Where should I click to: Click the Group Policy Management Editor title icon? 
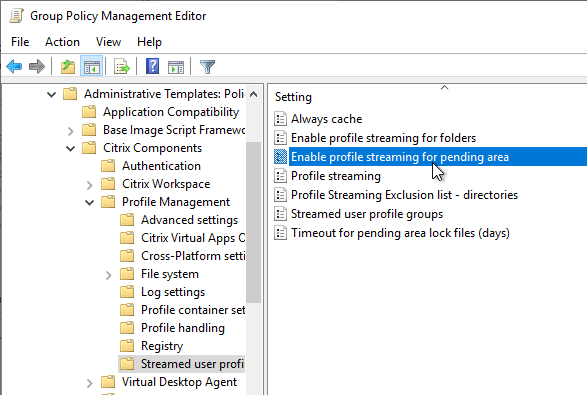[x=16, y=16]
